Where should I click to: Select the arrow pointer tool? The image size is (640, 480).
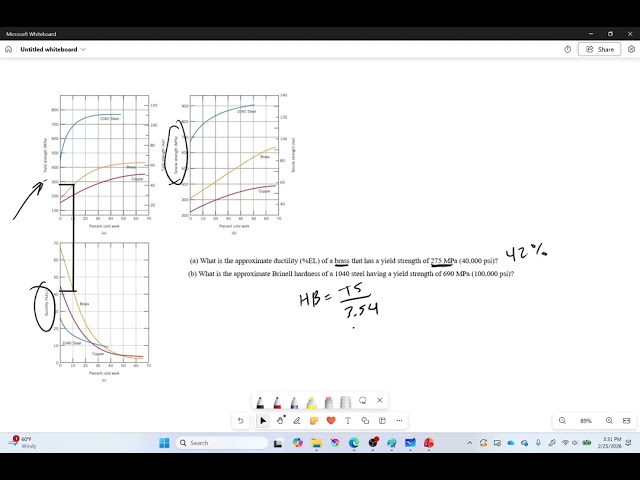[263, 420]
